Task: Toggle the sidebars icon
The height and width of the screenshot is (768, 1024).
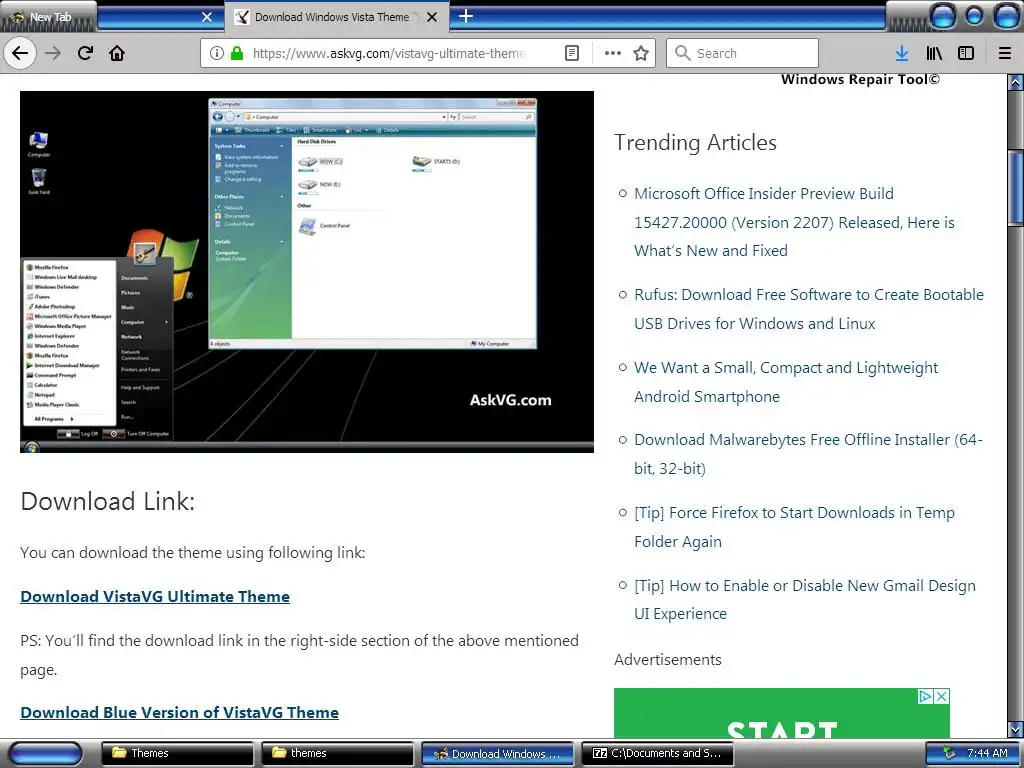Action: (966, 53)
